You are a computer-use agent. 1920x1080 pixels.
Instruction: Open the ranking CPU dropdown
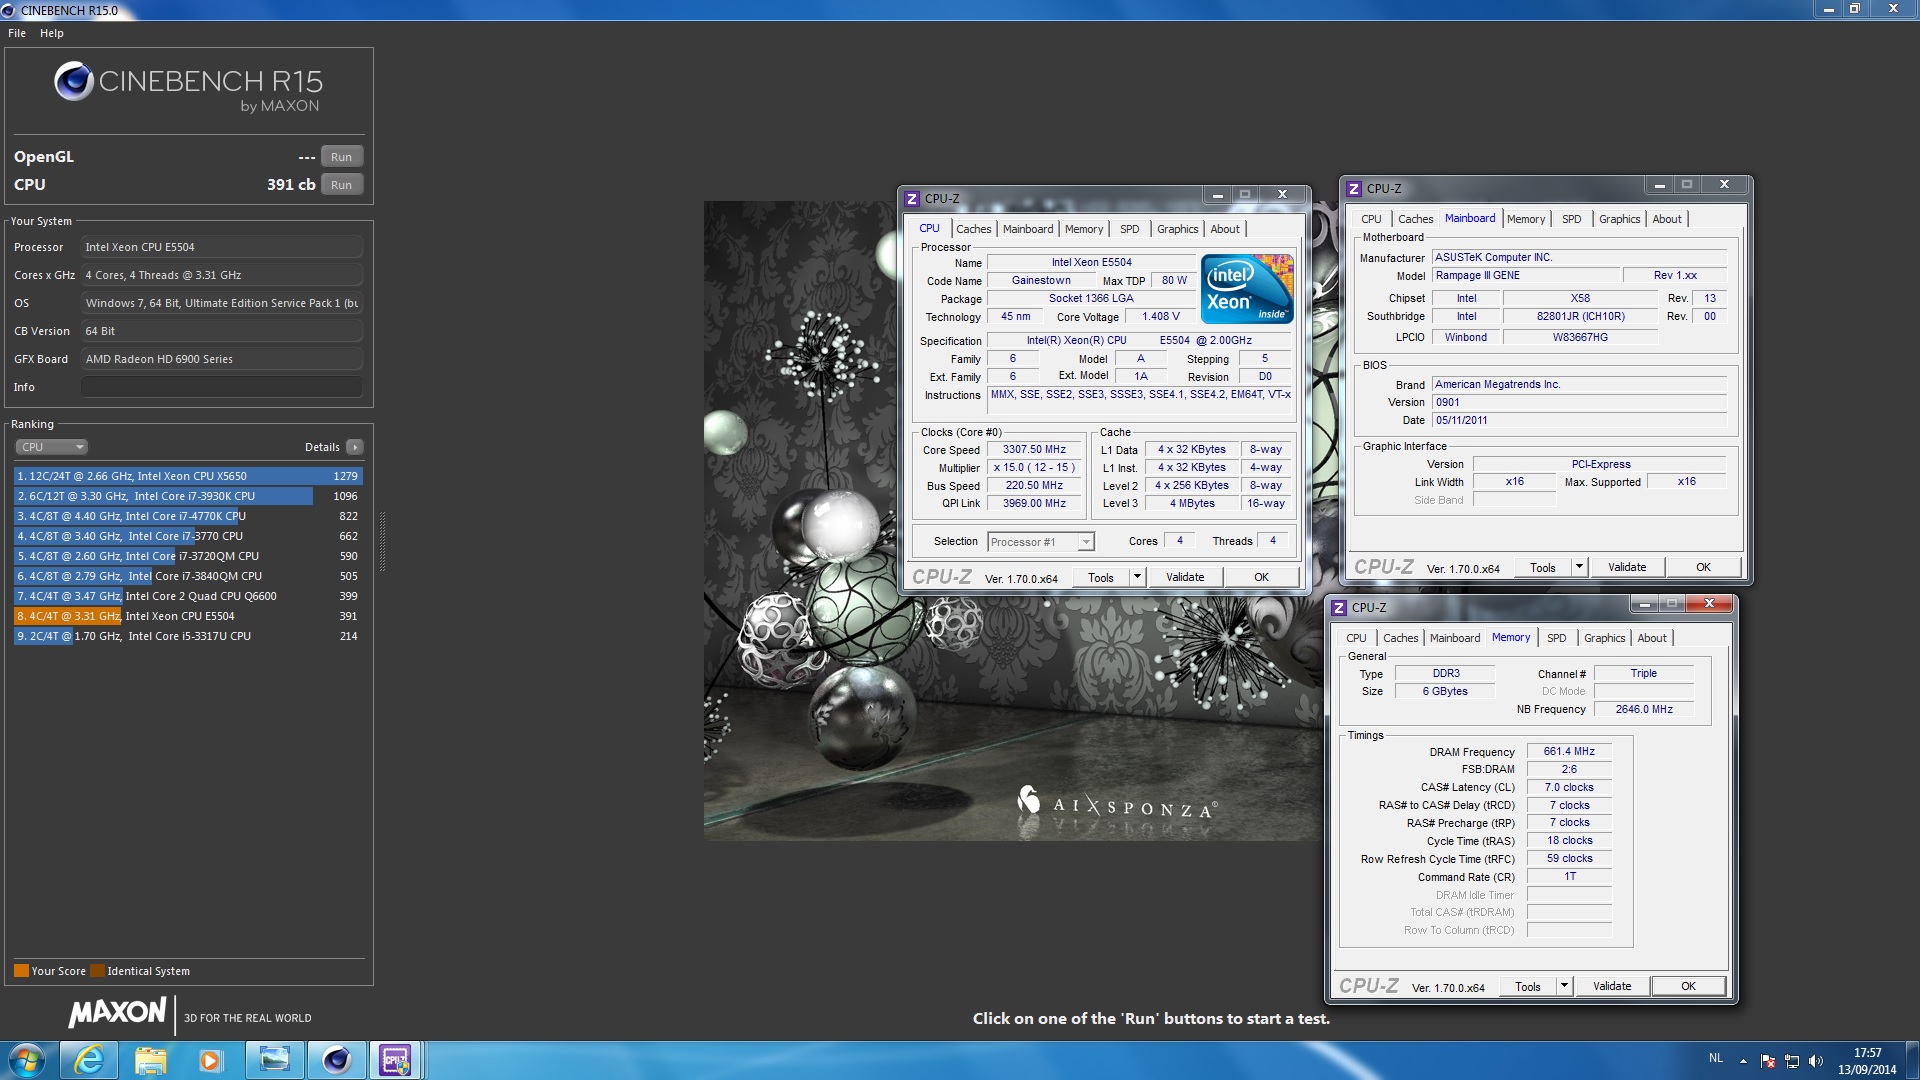coord(52,447)
